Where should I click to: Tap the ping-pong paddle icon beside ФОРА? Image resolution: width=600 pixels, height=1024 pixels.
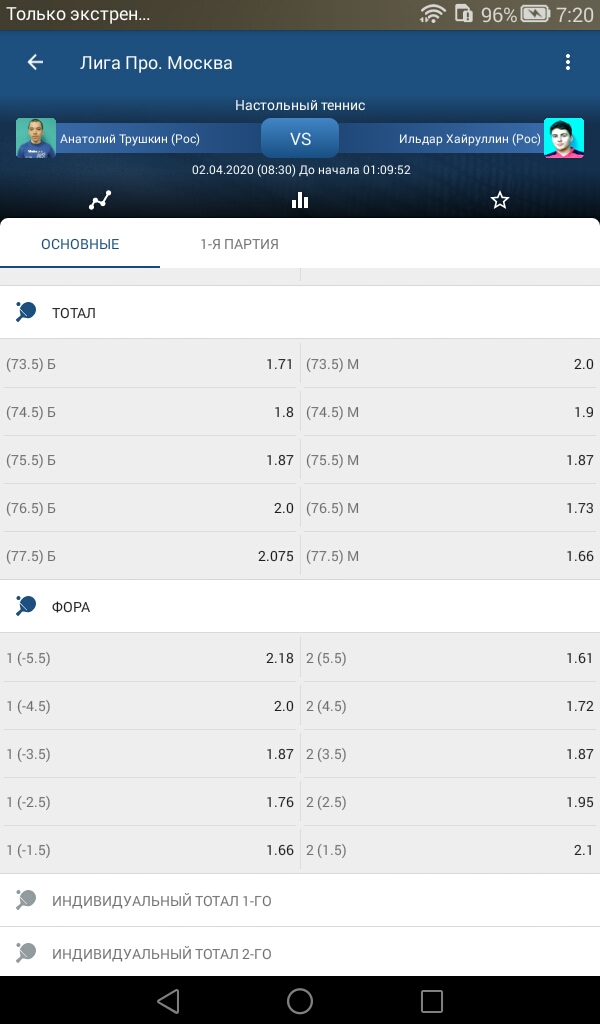[26, 605]
